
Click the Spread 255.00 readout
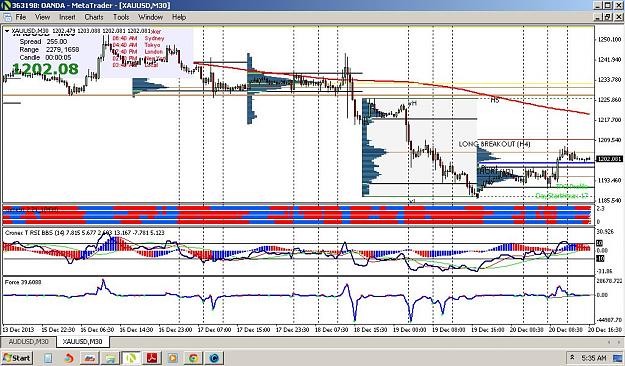(43, 41)
